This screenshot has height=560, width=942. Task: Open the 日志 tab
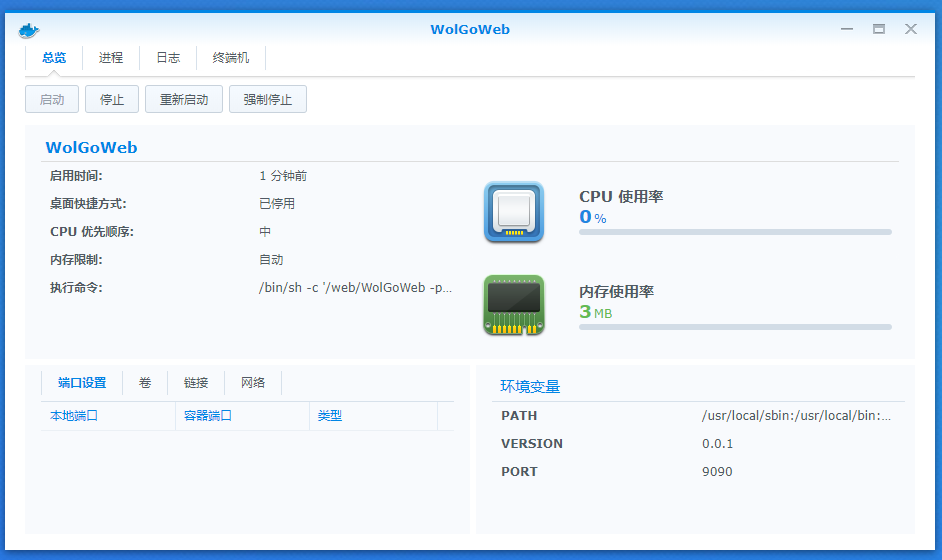168,58
